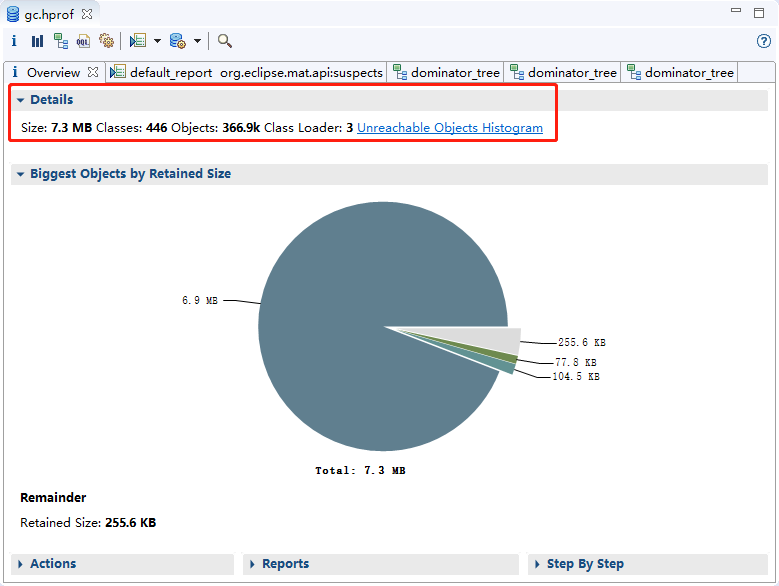Expand the Actions section
This screenshot has height=586, width=779.
coord(20,564)
